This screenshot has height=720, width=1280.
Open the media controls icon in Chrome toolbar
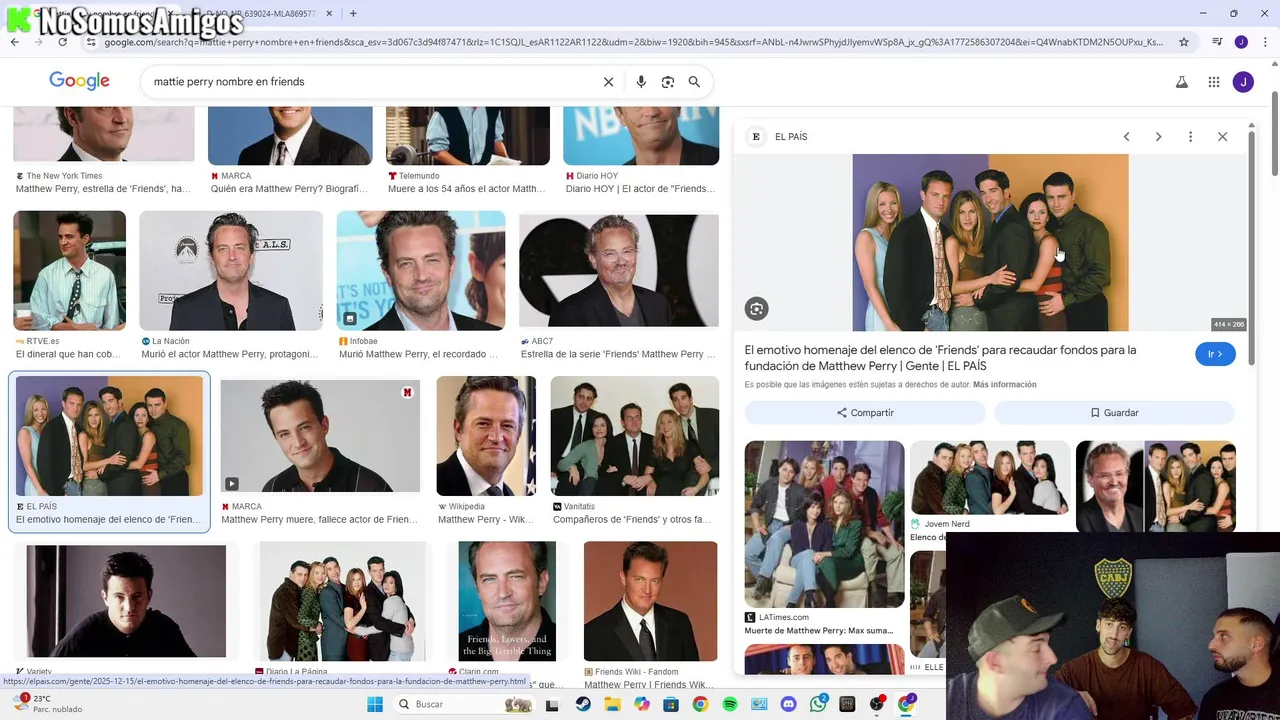click(x=1217, y=42)
